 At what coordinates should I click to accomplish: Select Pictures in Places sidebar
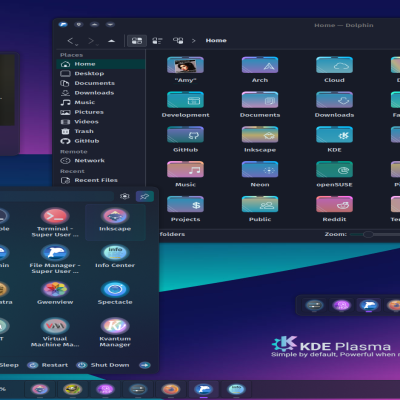(x=101, y=112)
